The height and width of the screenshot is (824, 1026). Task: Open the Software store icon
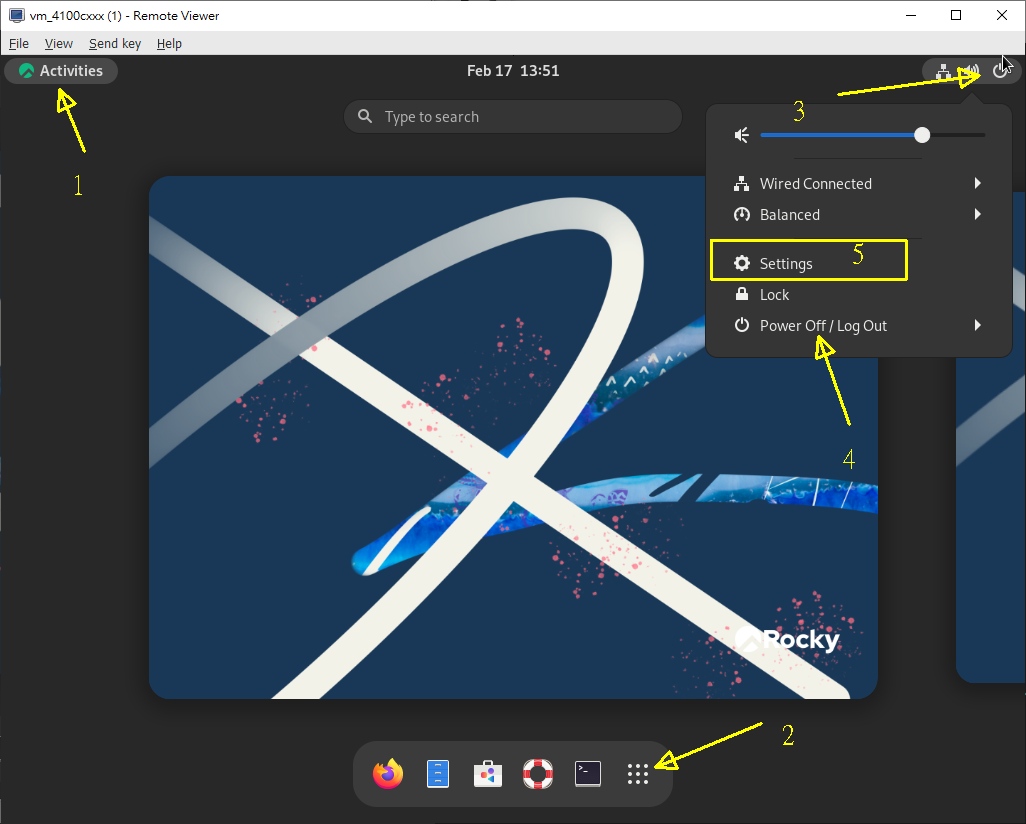click(x=488, y=774)
